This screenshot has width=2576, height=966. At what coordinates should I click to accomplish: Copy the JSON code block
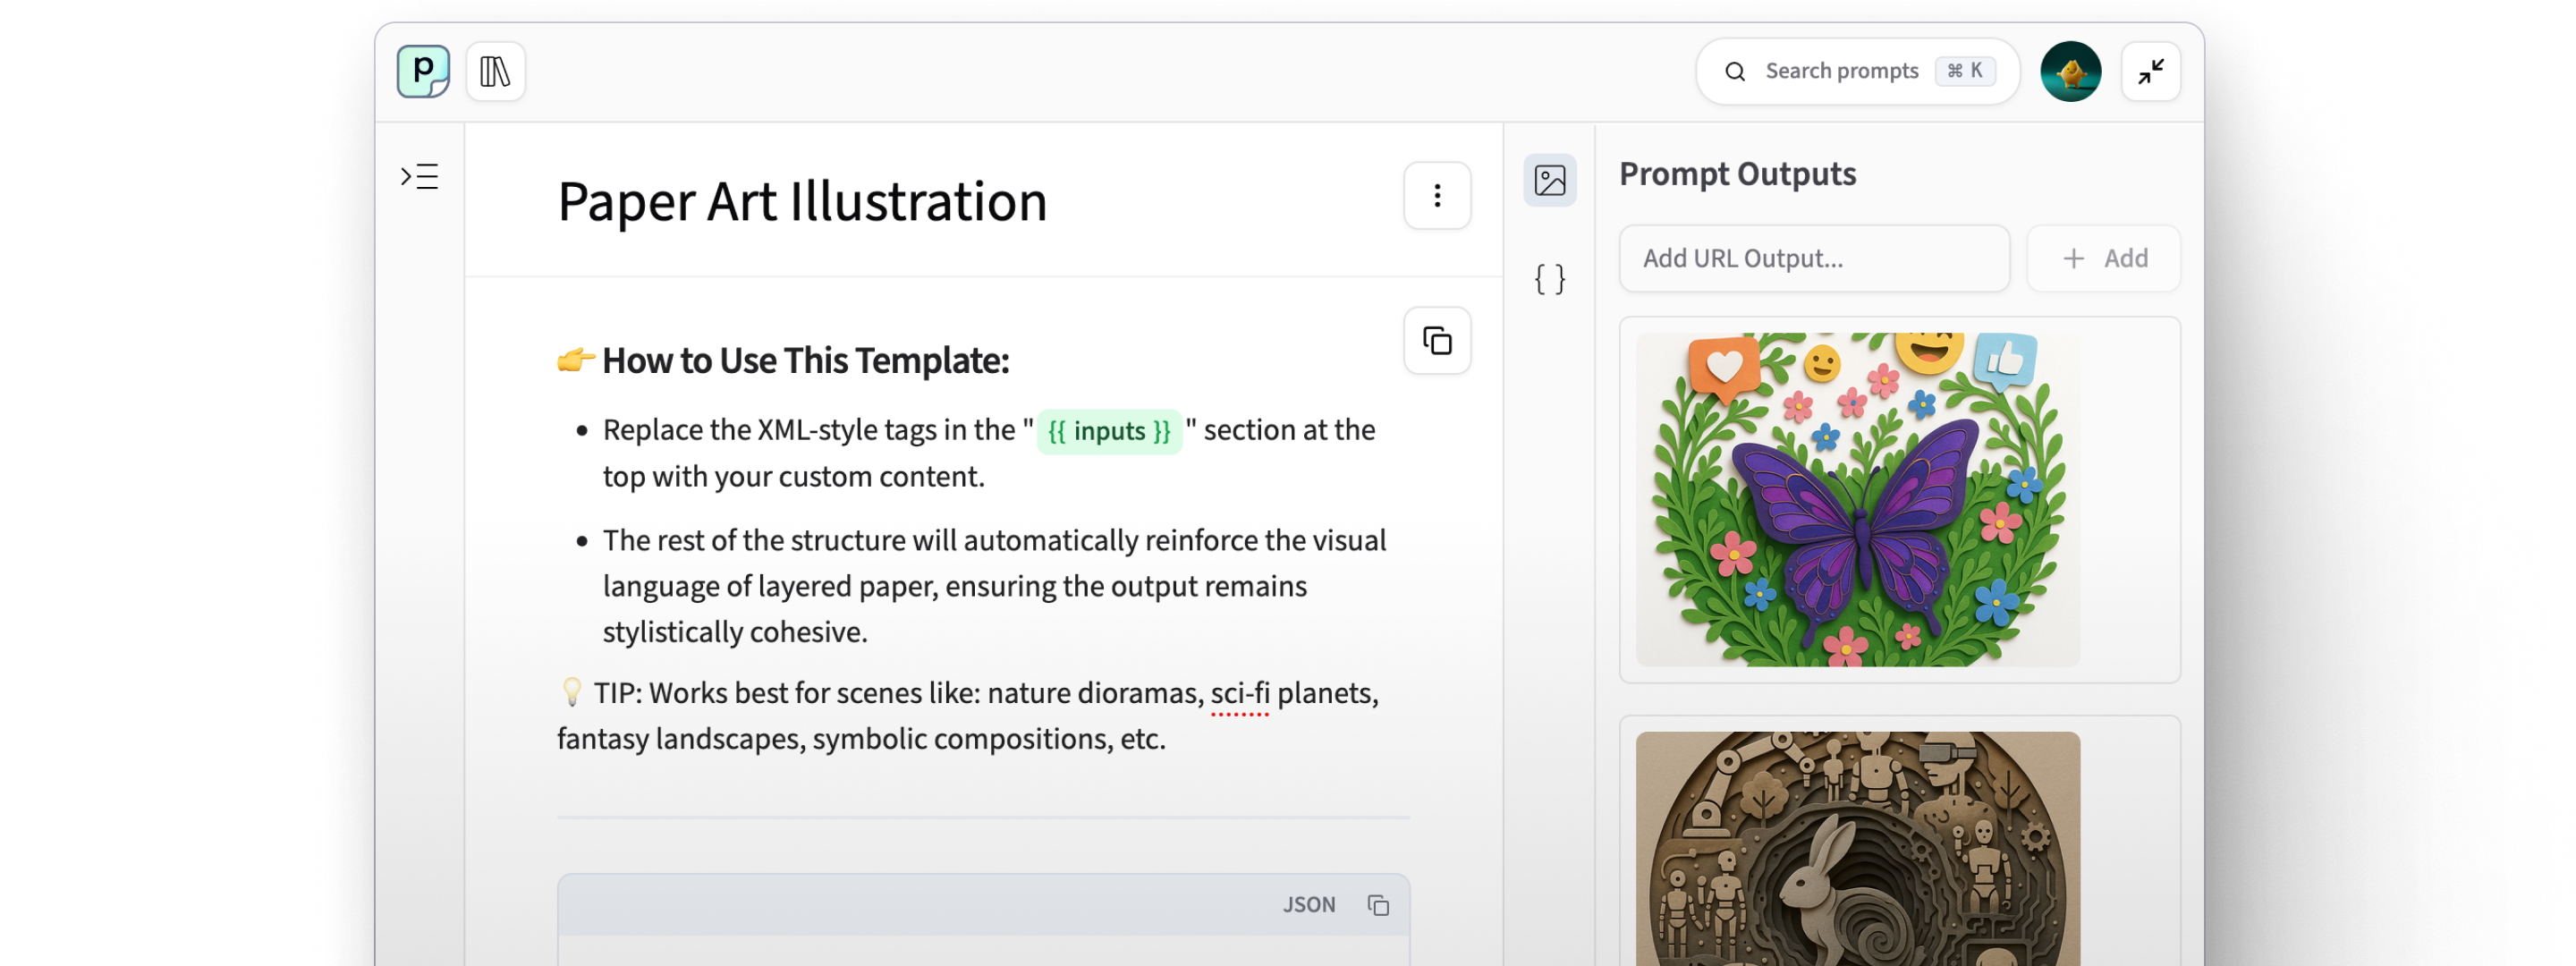(1378, 905)
